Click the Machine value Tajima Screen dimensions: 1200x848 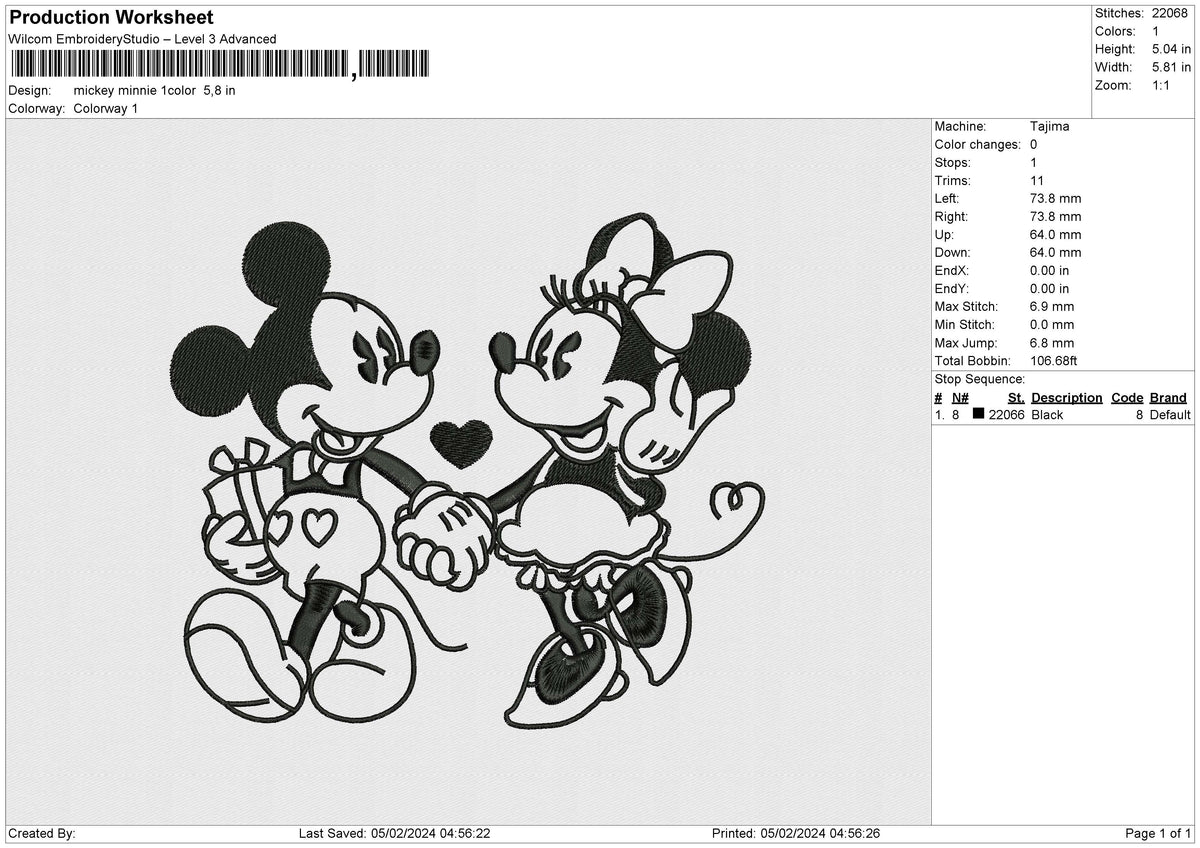1049,126
